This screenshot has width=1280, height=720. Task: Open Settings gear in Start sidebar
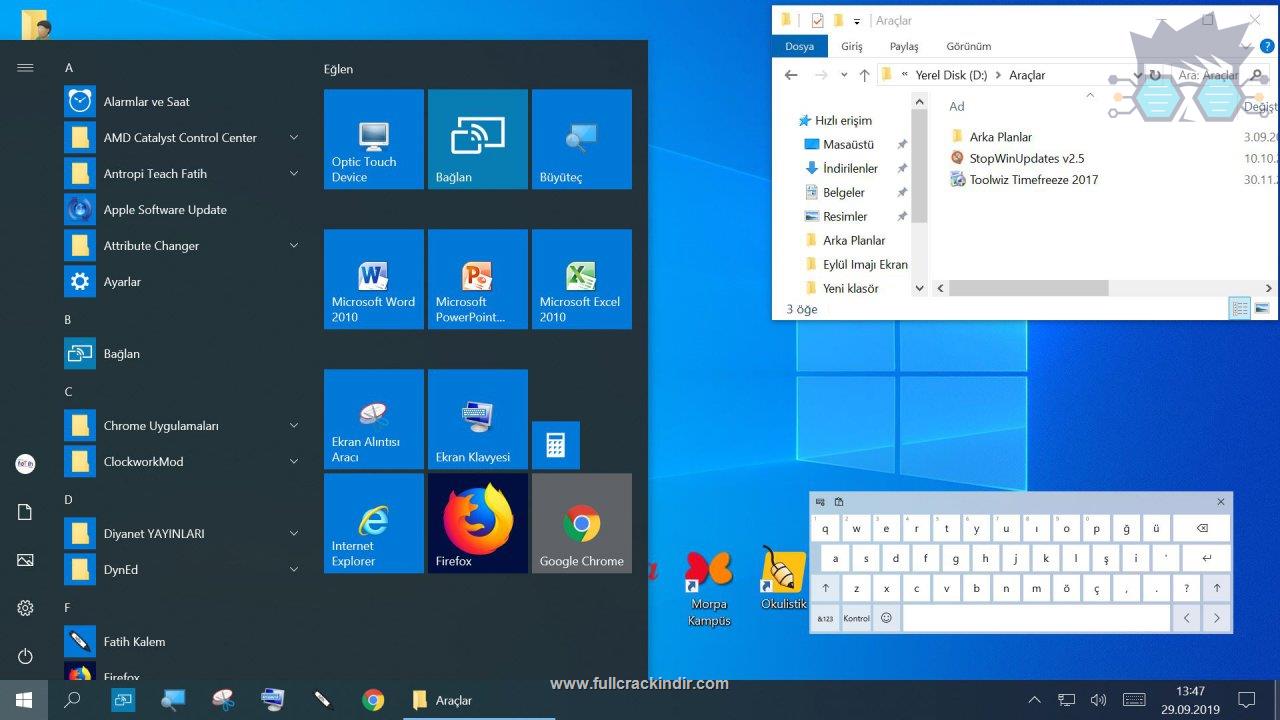click(x=25, y=608)
